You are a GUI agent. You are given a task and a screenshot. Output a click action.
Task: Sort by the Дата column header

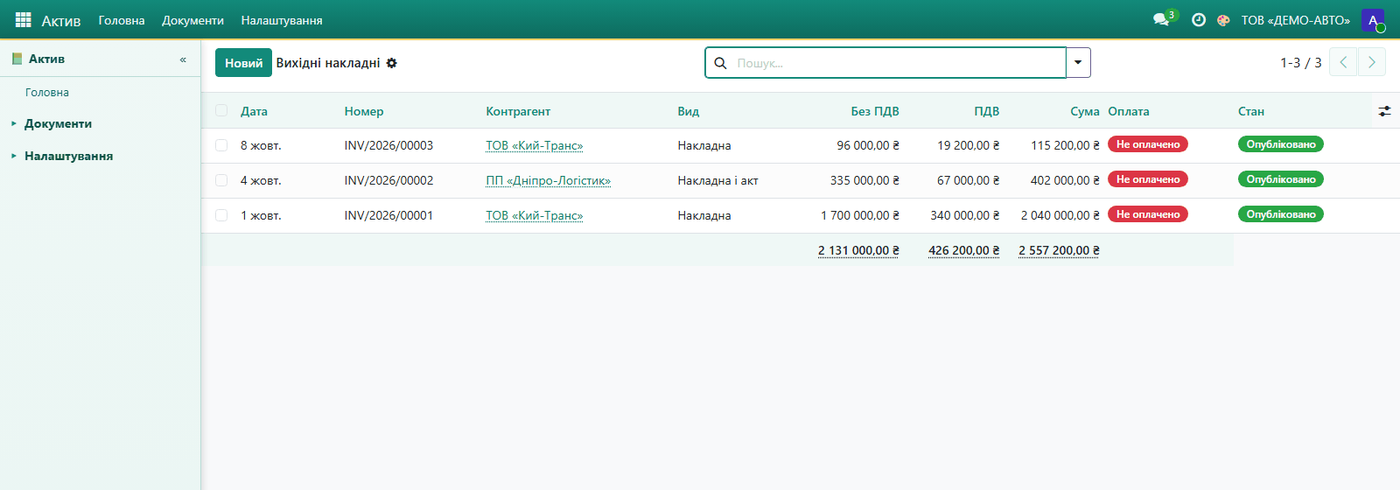(254, 111)
